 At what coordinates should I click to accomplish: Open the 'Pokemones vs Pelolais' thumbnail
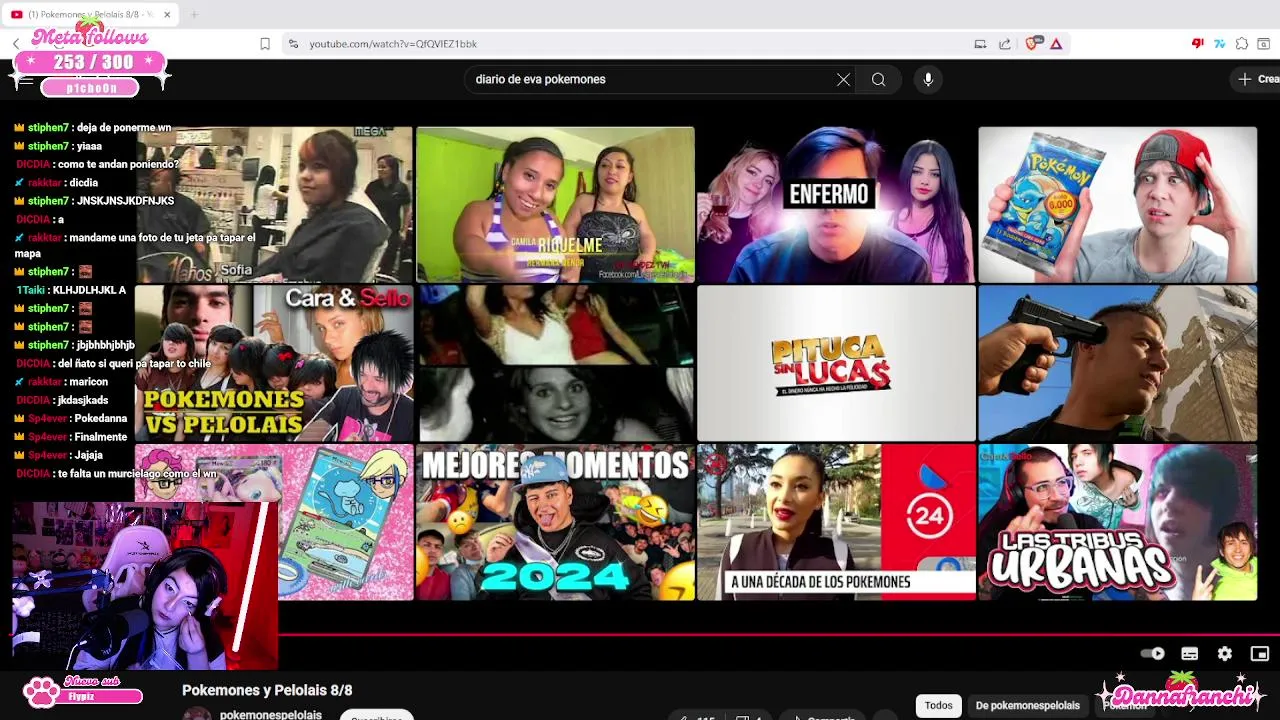pyautogui.click(x=274, y=364)
